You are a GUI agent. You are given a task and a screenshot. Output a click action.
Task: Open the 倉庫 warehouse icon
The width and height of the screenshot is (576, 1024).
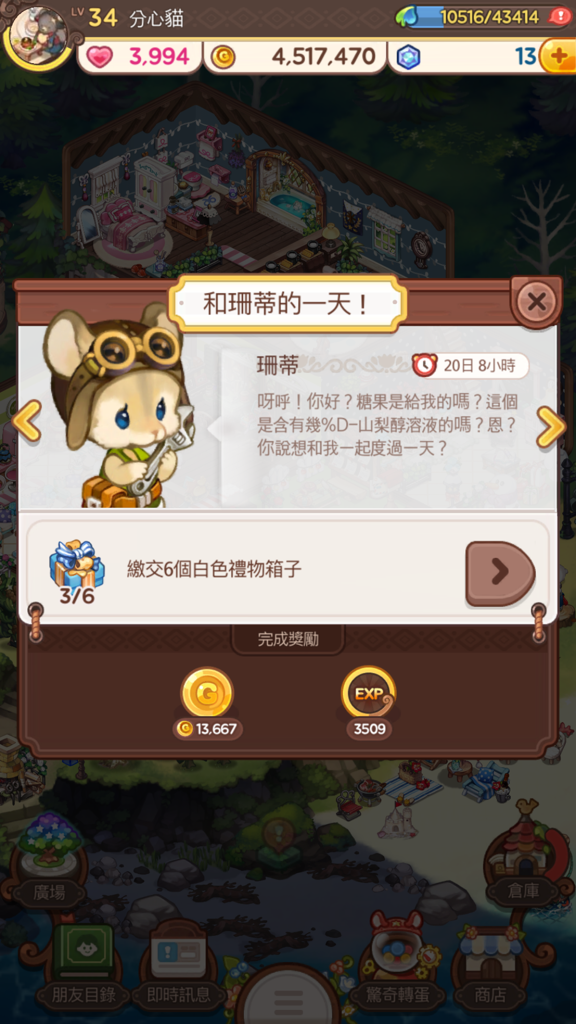click(525, 856)
